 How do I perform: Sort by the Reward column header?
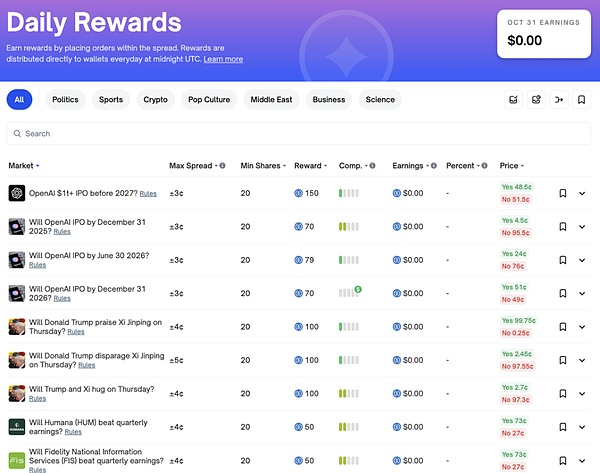[x=309, y=166]
